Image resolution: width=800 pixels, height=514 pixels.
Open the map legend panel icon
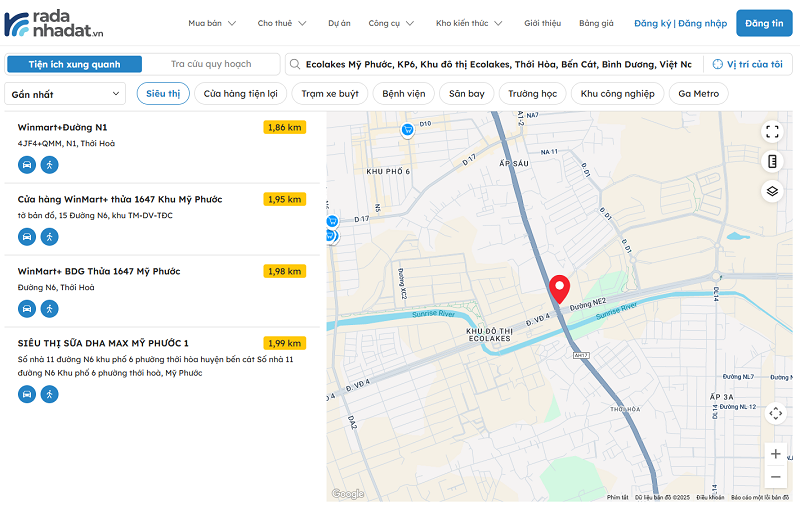coord(771,161)
